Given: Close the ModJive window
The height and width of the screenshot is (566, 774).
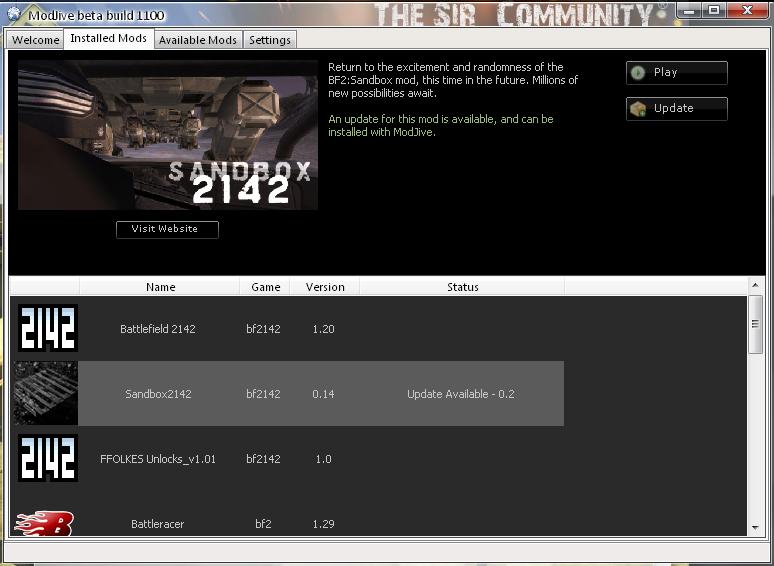Looking at the screenshot, I should point(747,10).
